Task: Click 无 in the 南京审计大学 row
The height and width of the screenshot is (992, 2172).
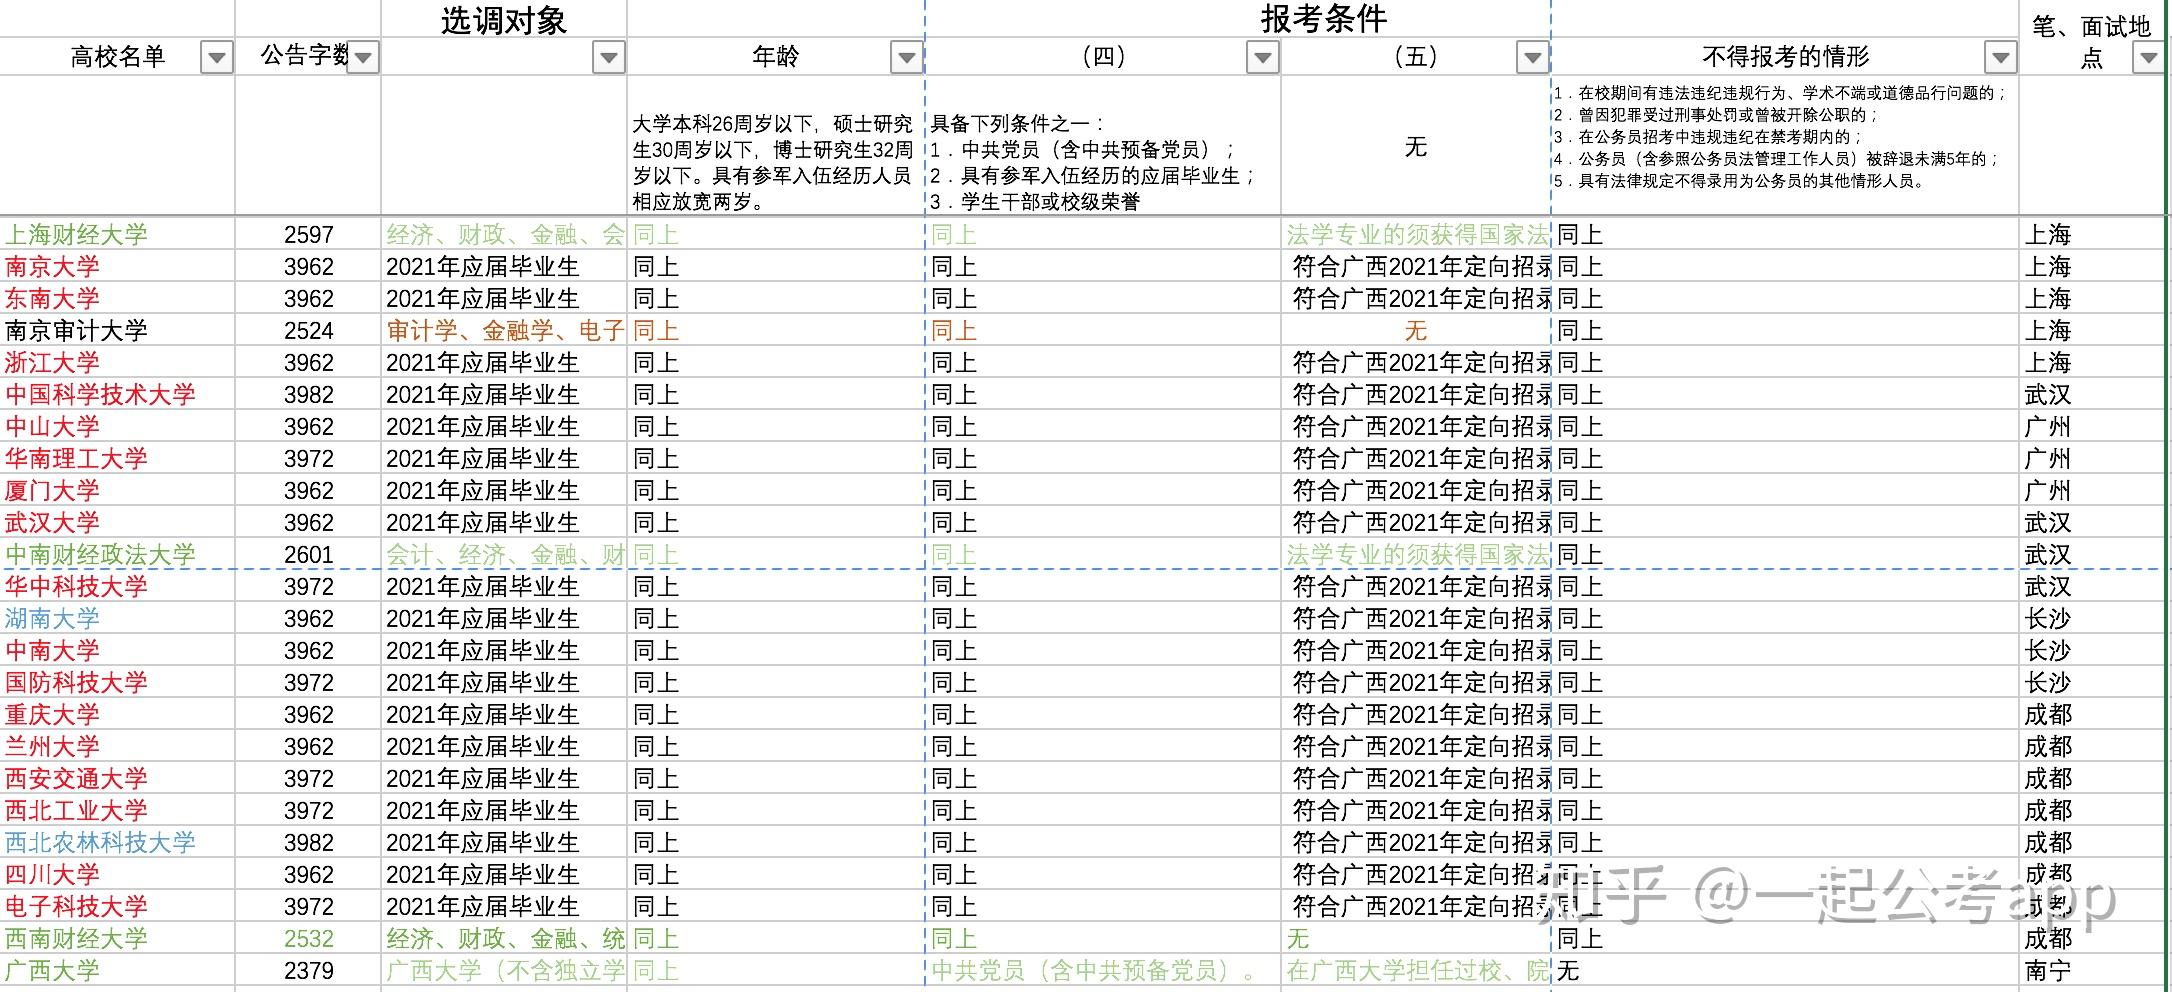Action: [x=1416, y=331]
